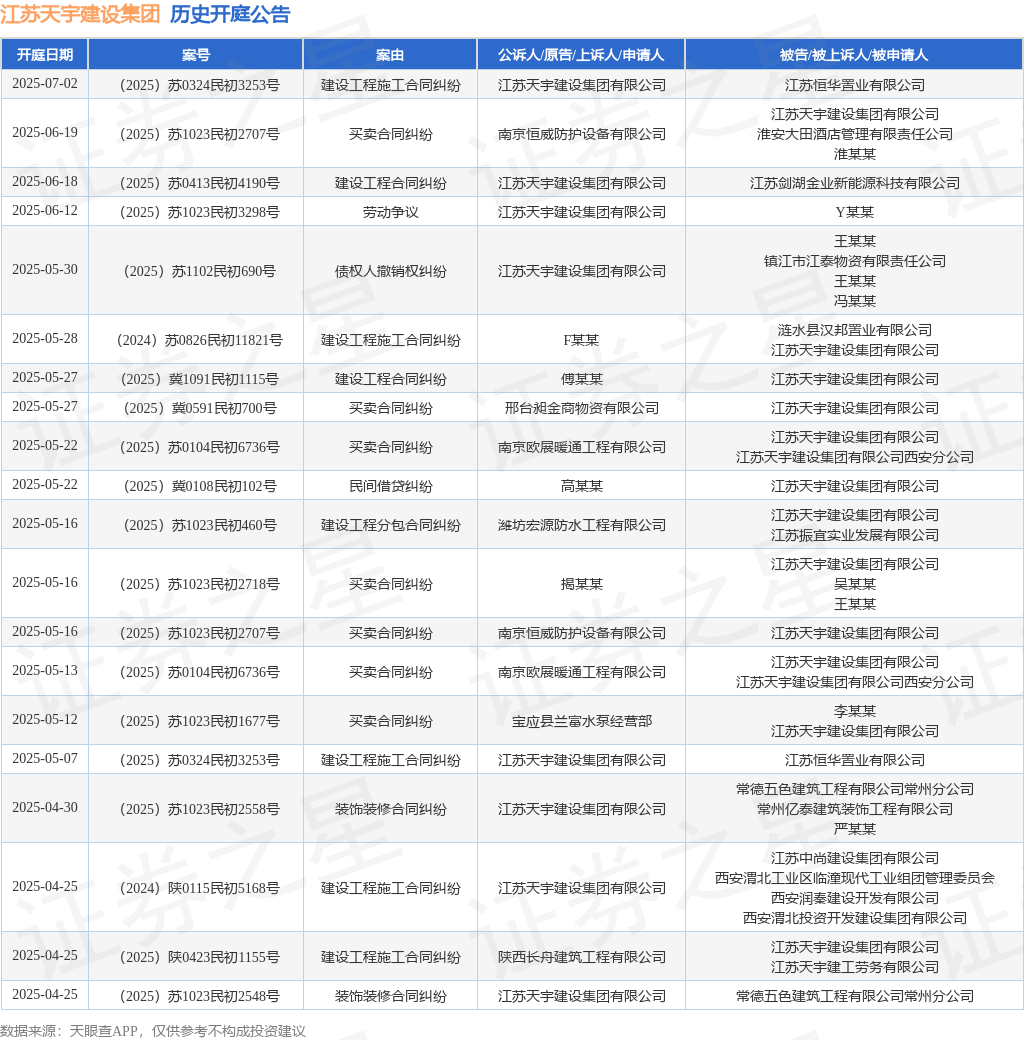Click the 劳动争议 case cause cell
Screen dimensions: 1024x1040
coord(391,212)
